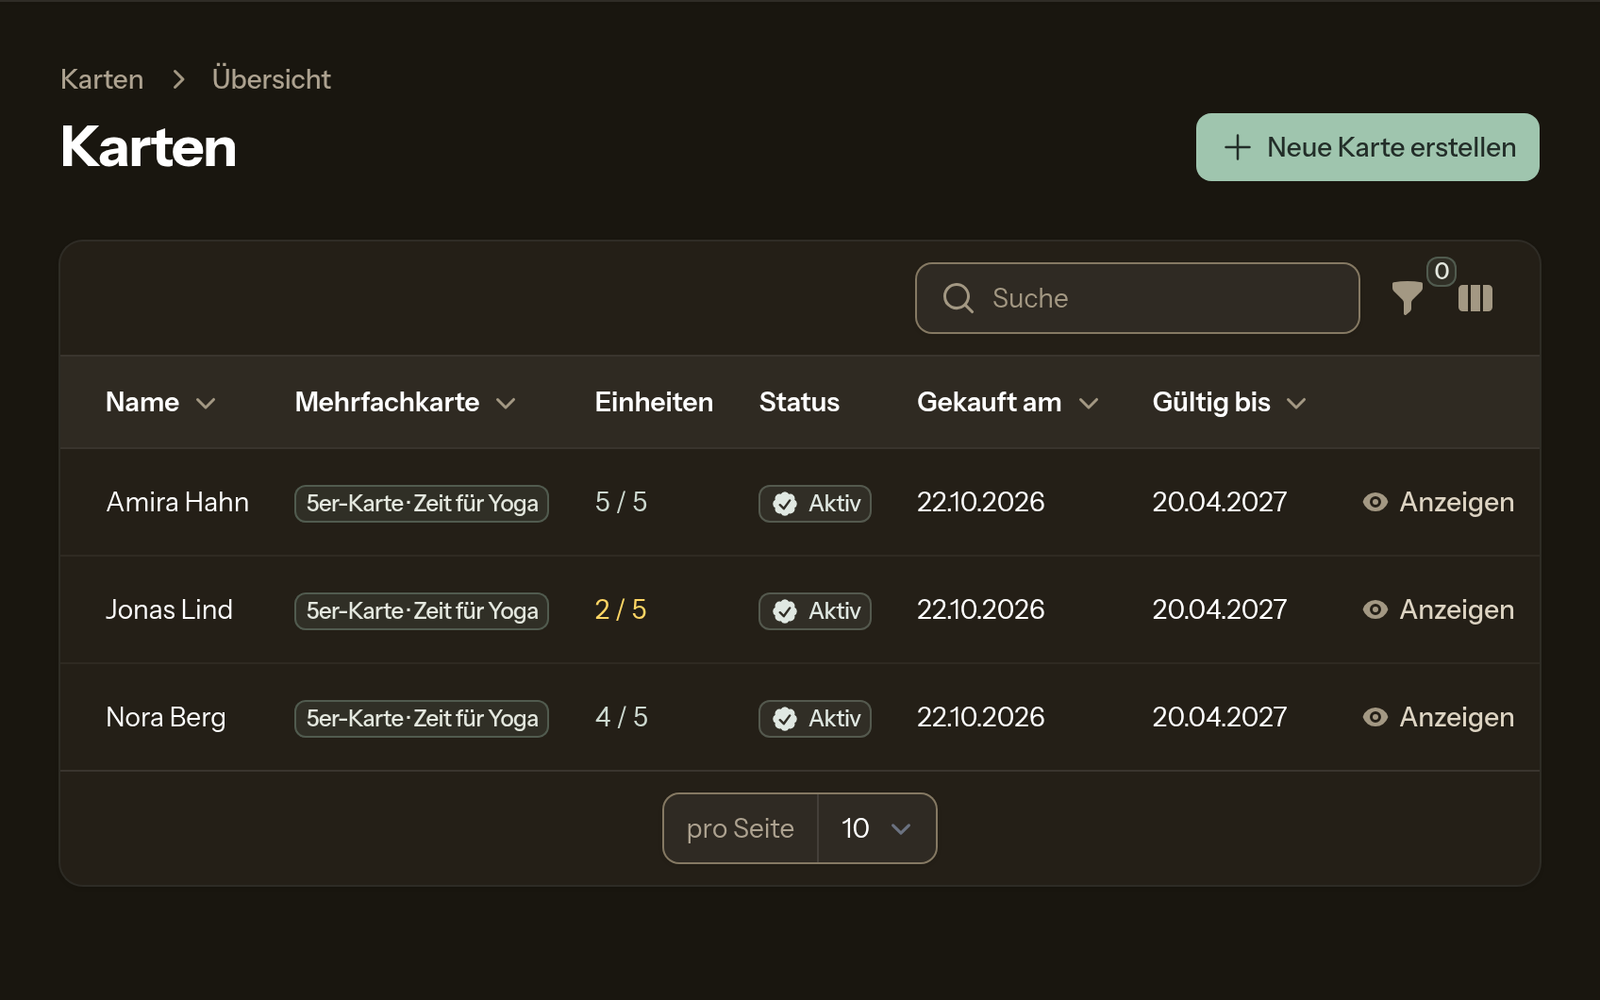Open the per-page 10 dropdown
Image resolution: width=1600 pixels, height=1000 pixels.
[877, 828]
